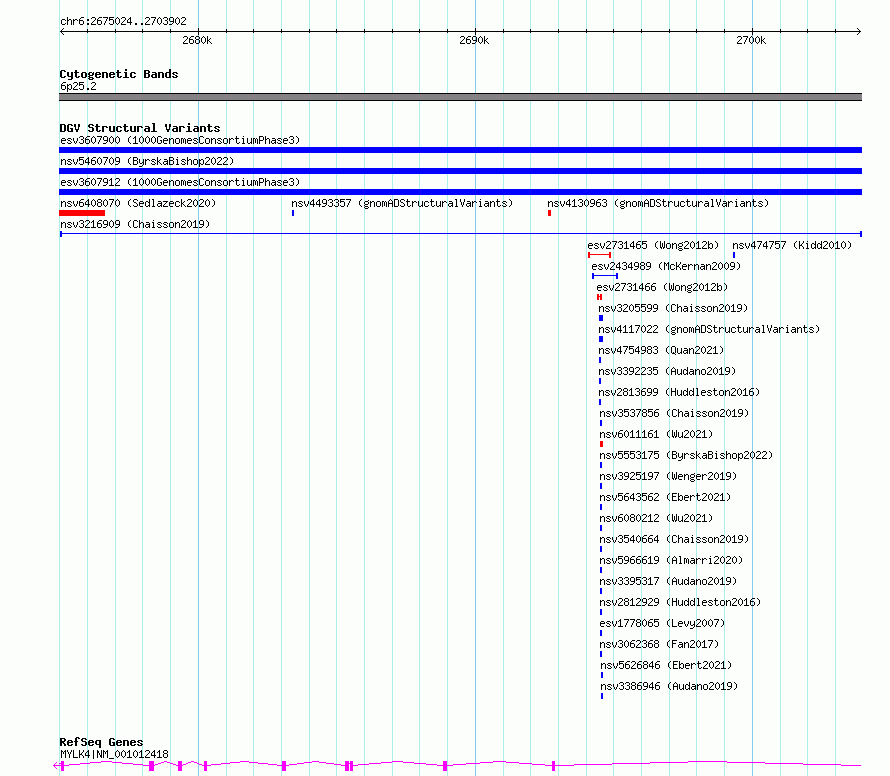Select nsv3062368 (Fan2017) label
The width and height of the screenshot is (890, 776).
659,644
